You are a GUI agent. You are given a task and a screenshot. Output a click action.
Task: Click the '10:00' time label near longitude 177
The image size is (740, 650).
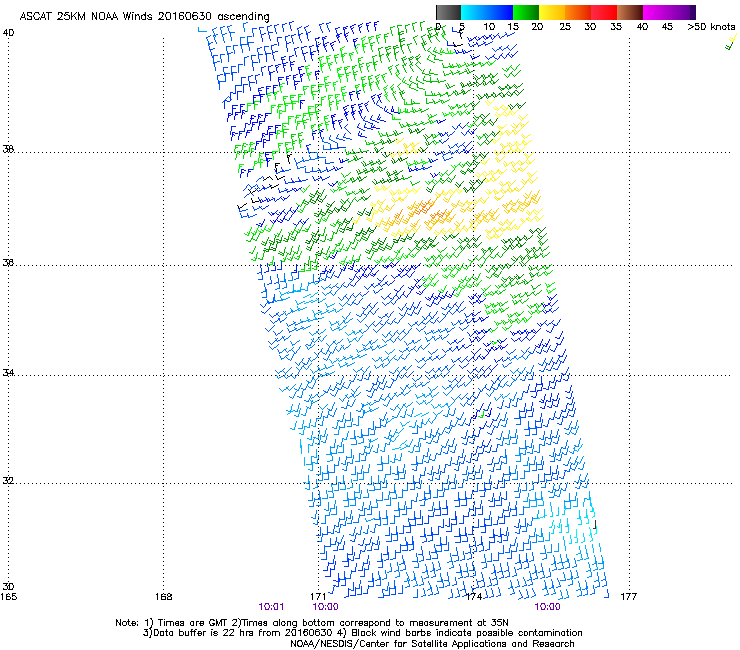pyautogui.click(x=547, y=607)
